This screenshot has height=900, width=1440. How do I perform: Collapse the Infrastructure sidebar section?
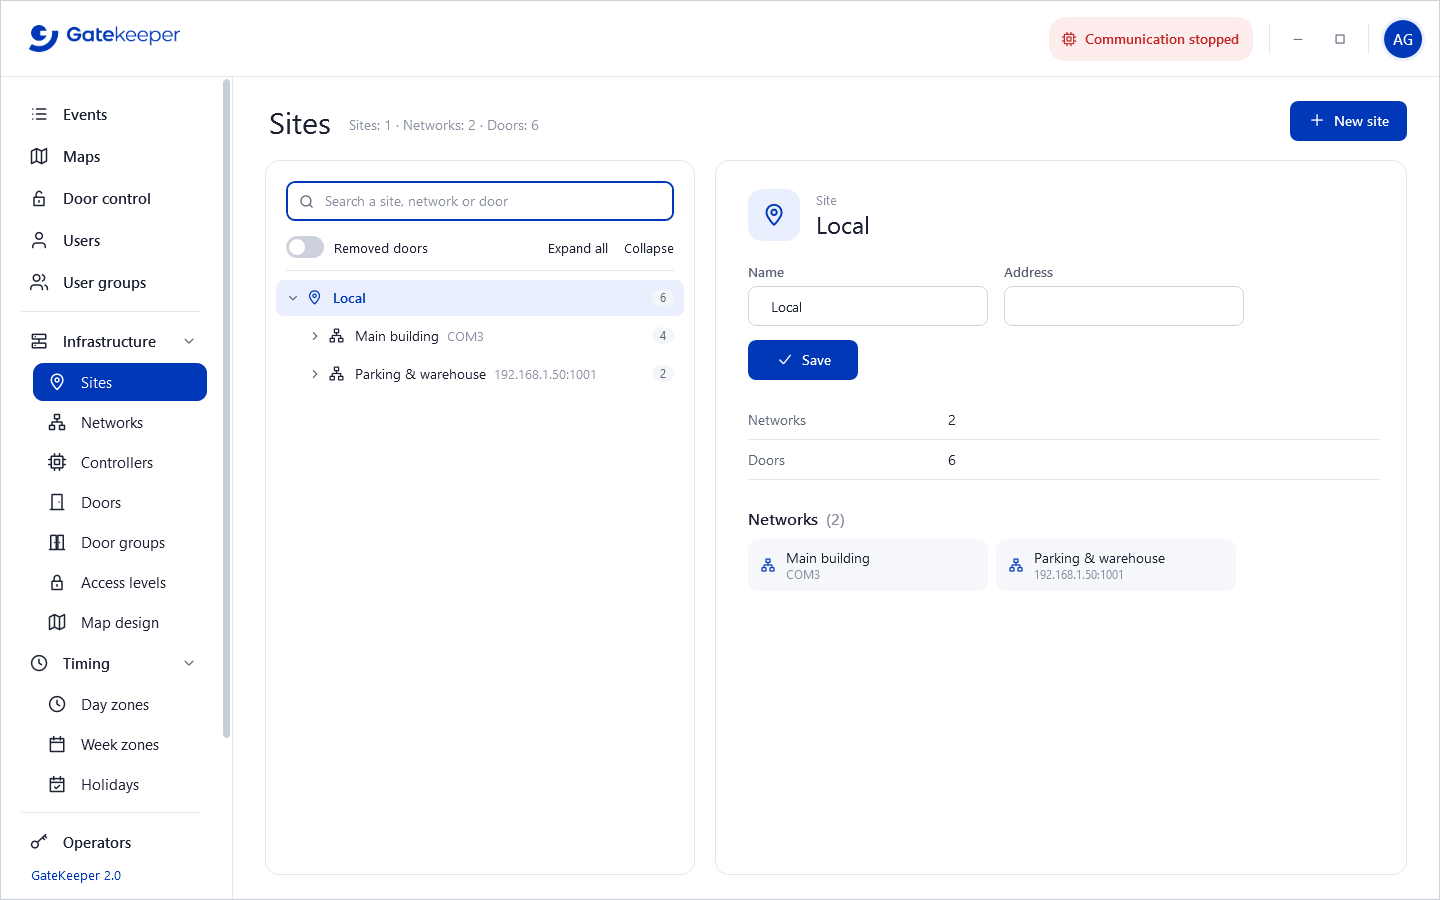click(x=189, y=341)
